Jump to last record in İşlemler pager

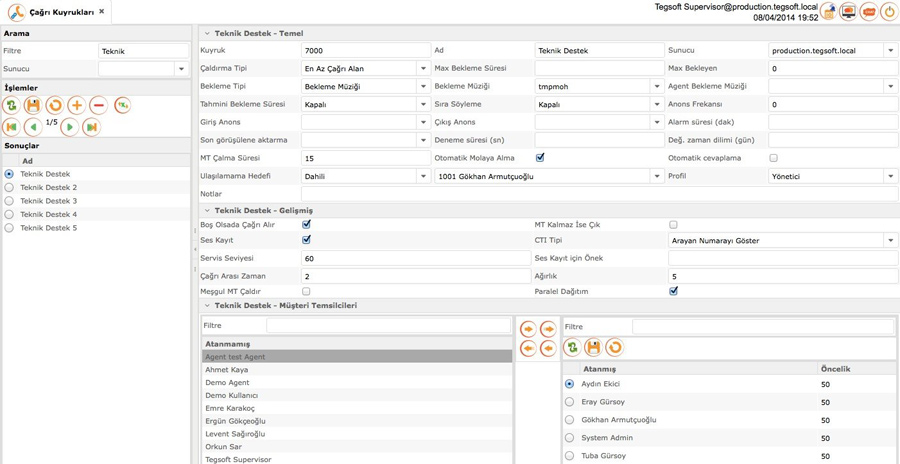[91, 127]
